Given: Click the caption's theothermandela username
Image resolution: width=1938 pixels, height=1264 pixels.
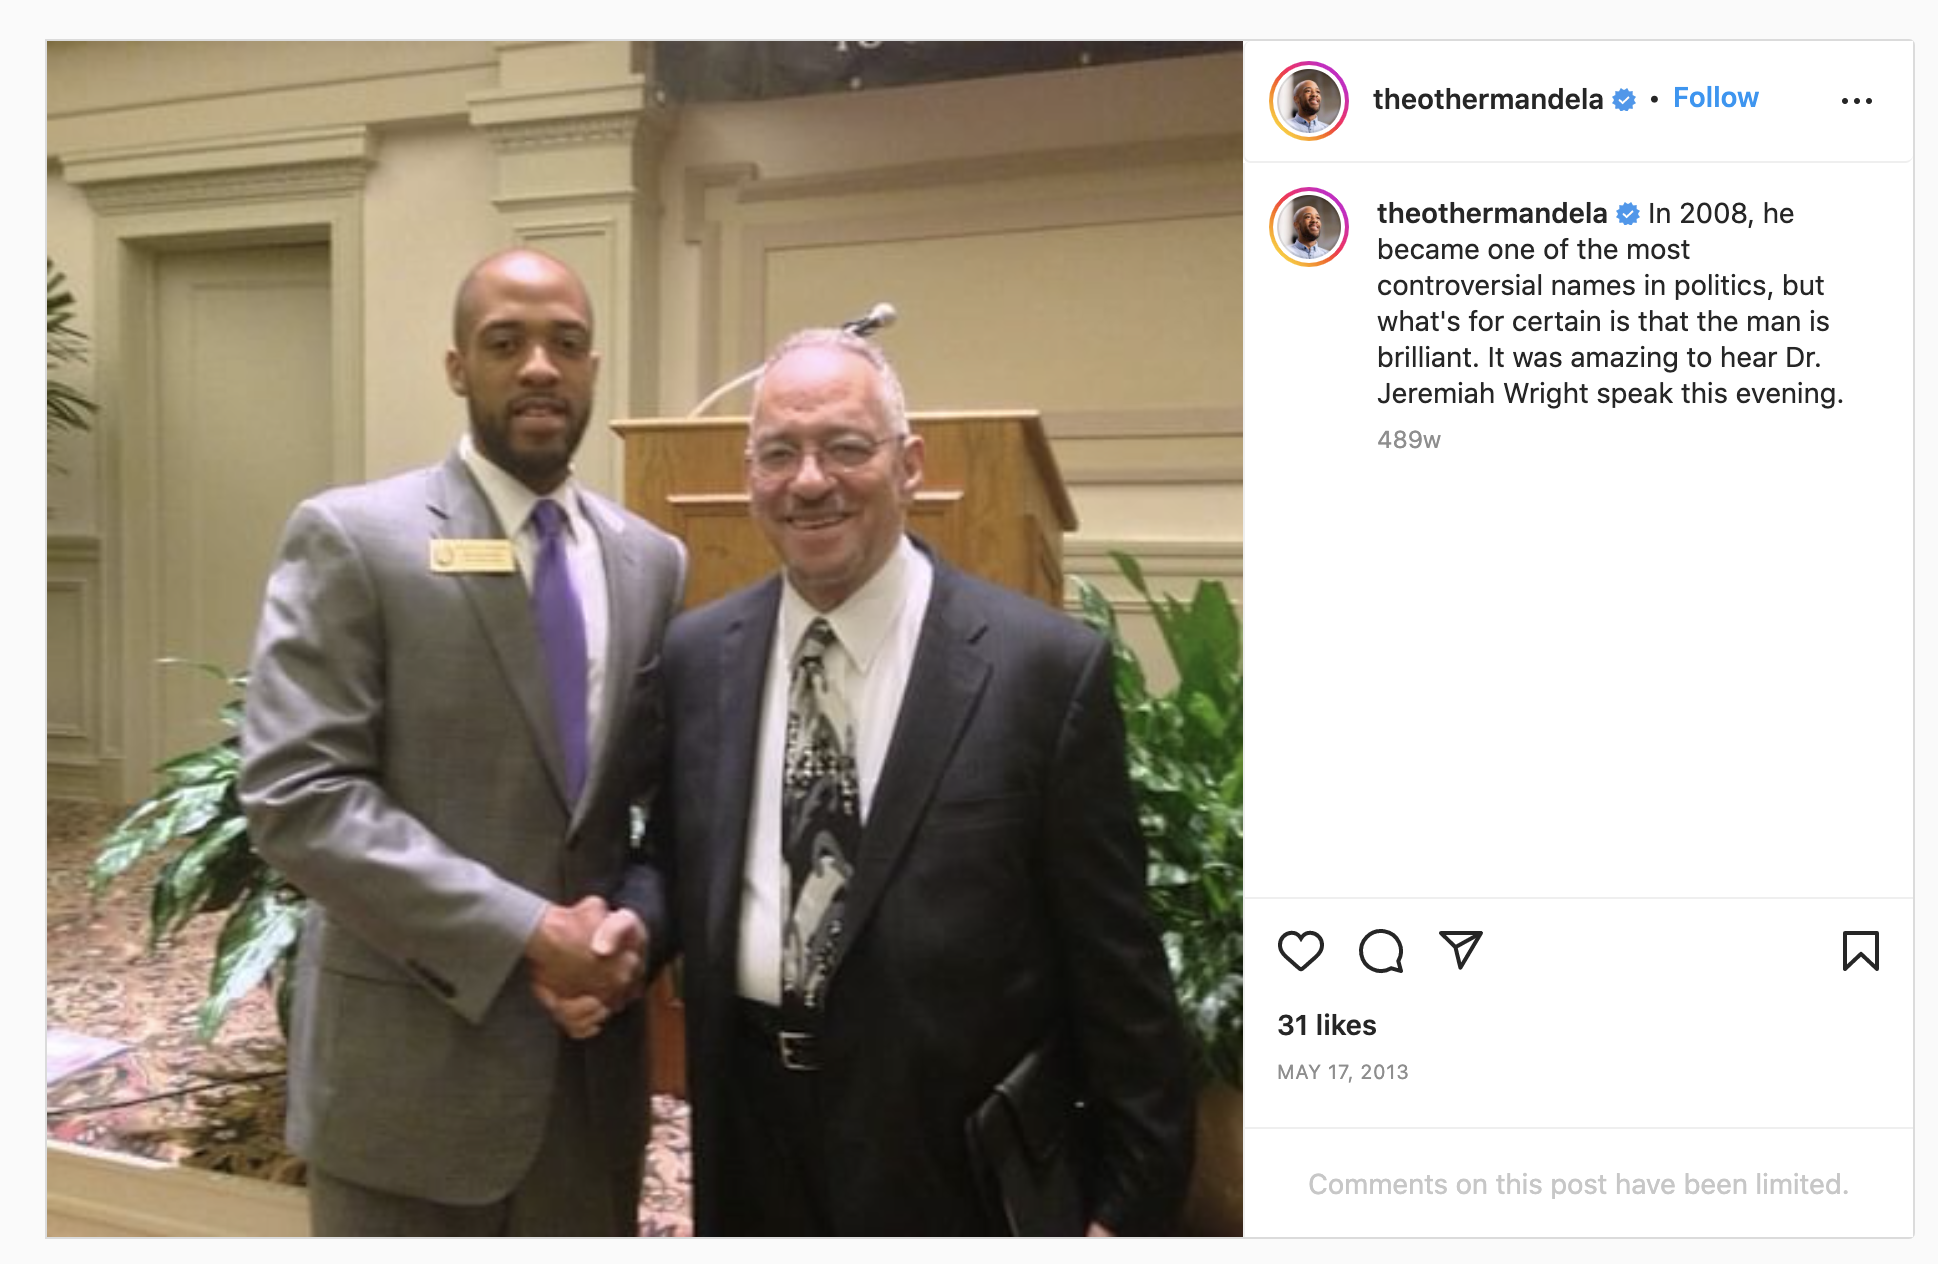Looking at the screenshot, I should click(x=1492, y=213).
